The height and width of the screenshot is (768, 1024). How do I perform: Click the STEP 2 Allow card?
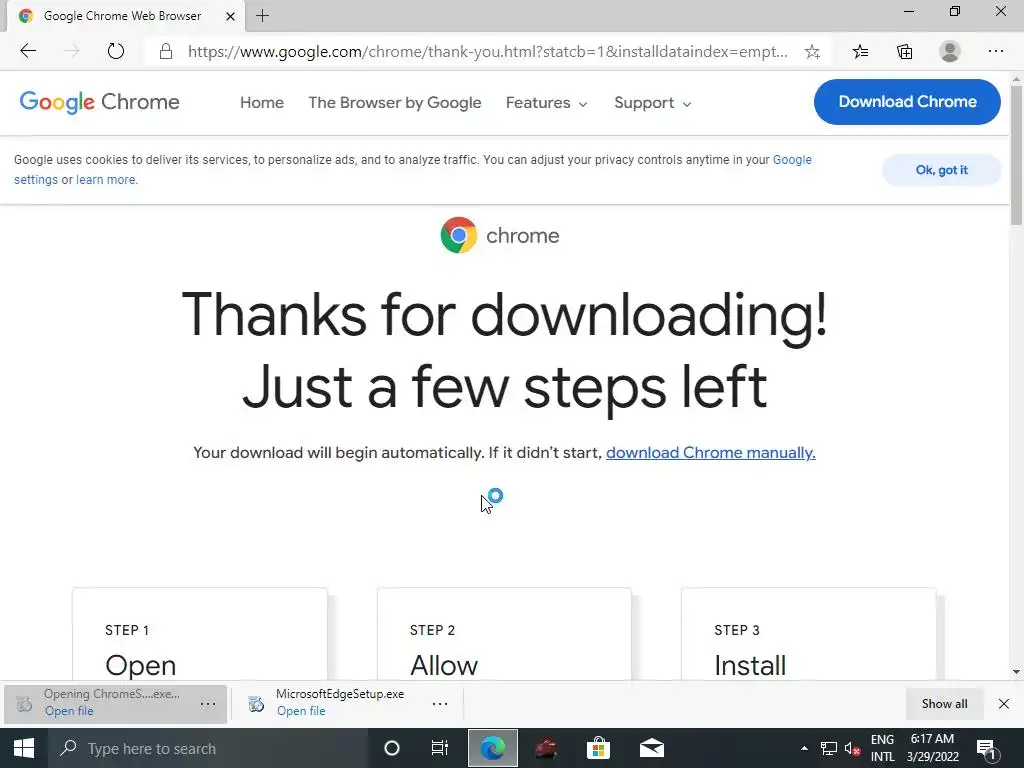[504, 634]
